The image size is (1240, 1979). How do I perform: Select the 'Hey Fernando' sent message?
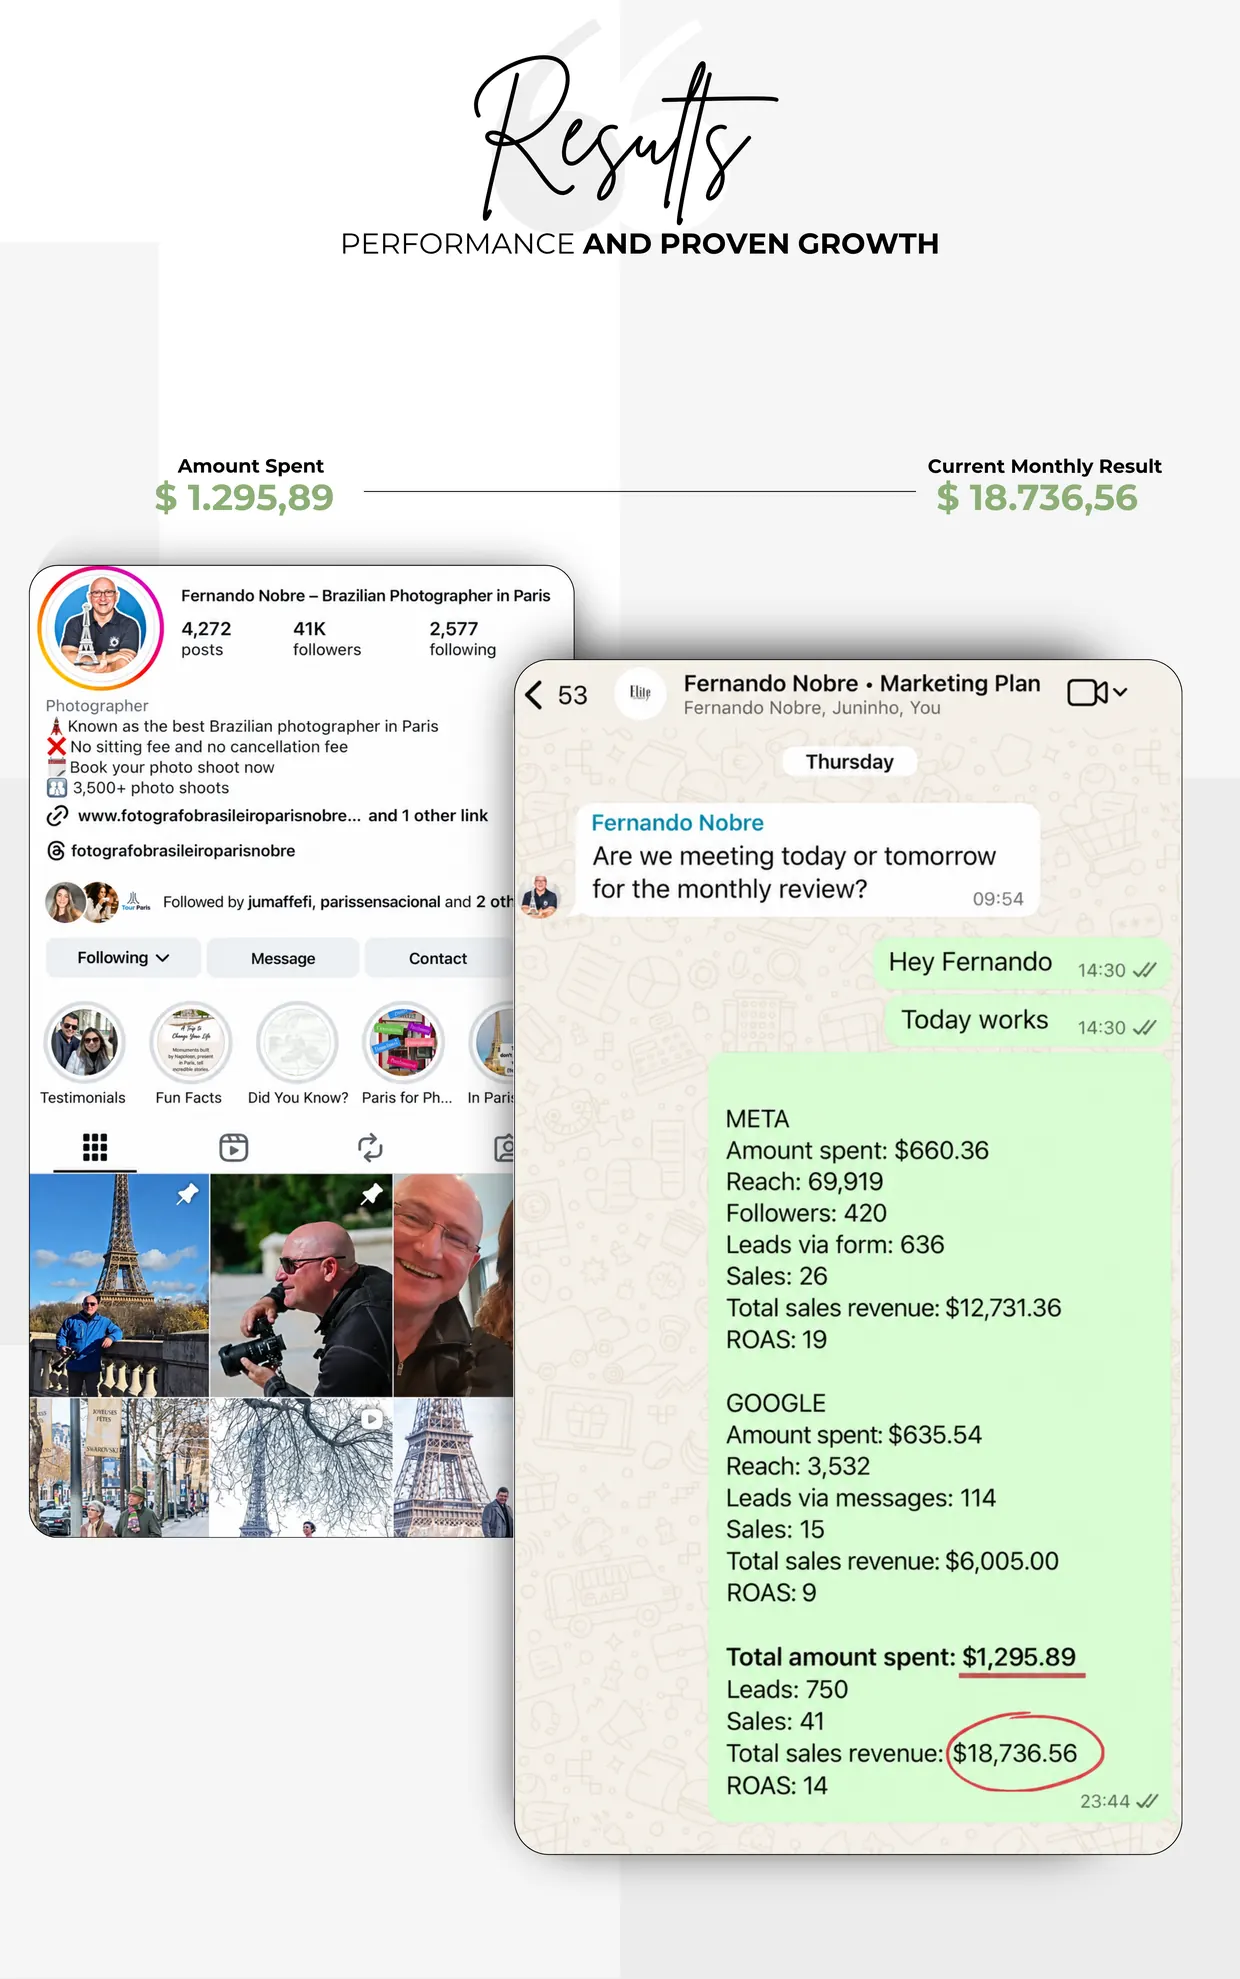pyautogui.click(x=1021, y=963)
